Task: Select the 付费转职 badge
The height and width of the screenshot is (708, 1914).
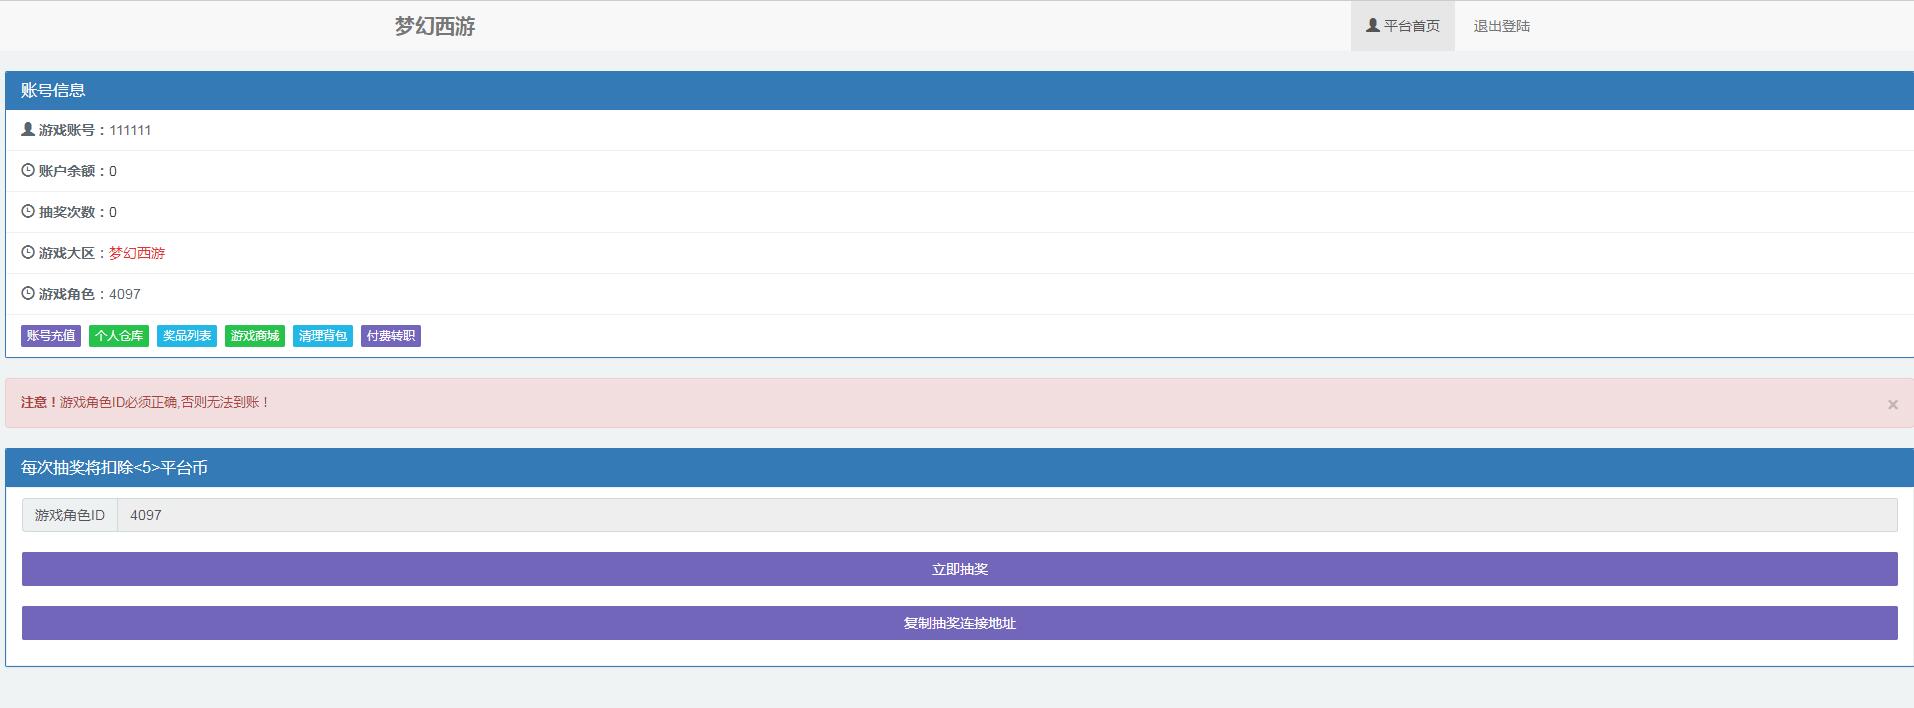Action: pos(391,336)
